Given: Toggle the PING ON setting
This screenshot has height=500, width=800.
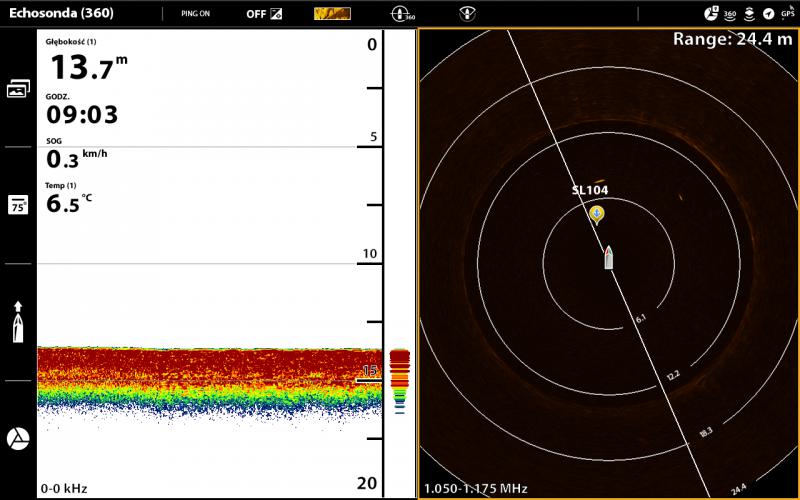Looking at the screenshot, I should coord(197,14).
